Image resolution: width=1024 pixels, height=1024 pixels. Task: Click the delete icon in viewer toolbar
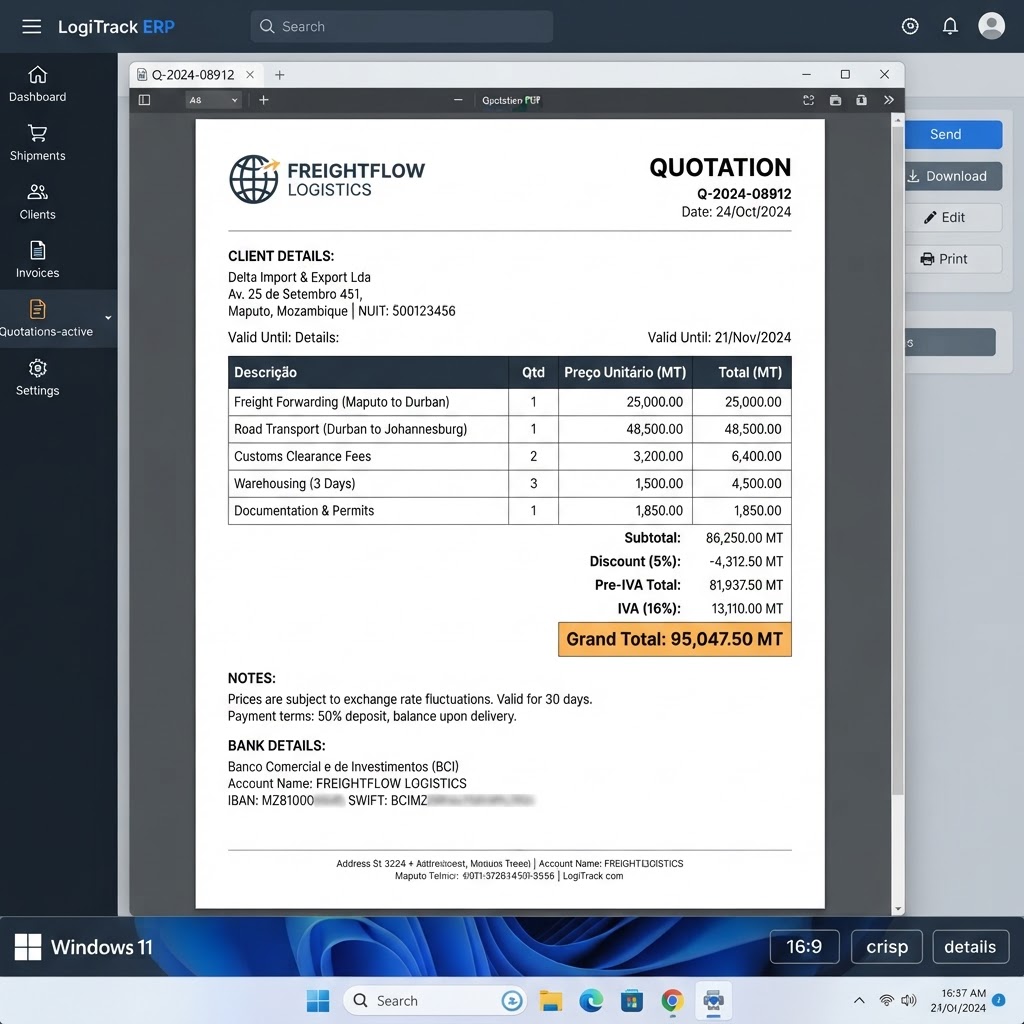coord(861,100)
